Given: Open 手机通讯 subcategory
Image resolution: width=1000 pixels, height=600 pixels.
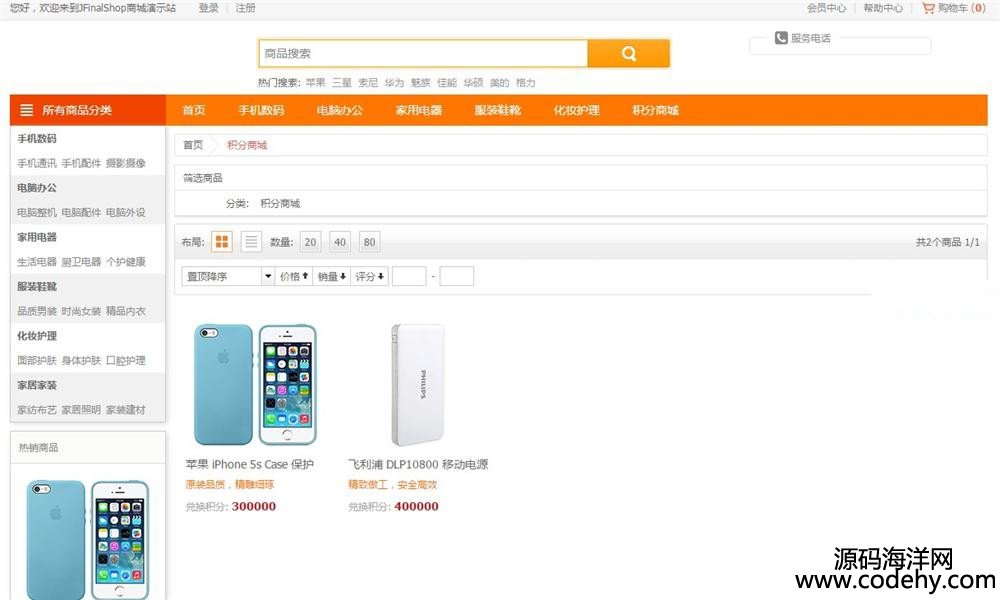Looking at the screenshot, I should point(37,163).
